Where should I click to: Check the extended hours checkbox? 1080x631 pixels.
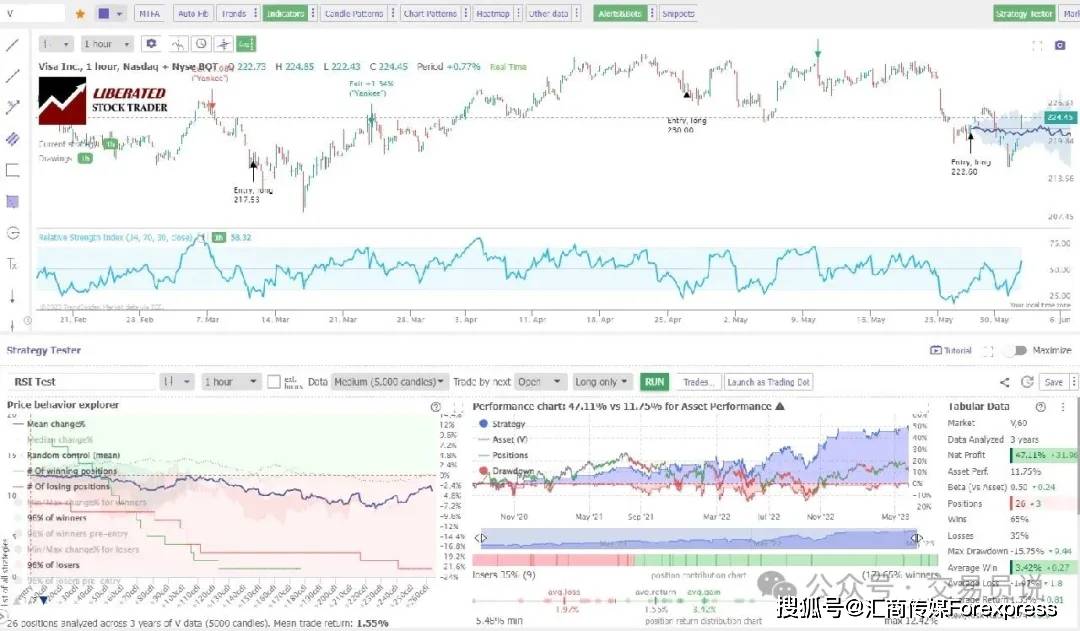click(x=274, y=382)
